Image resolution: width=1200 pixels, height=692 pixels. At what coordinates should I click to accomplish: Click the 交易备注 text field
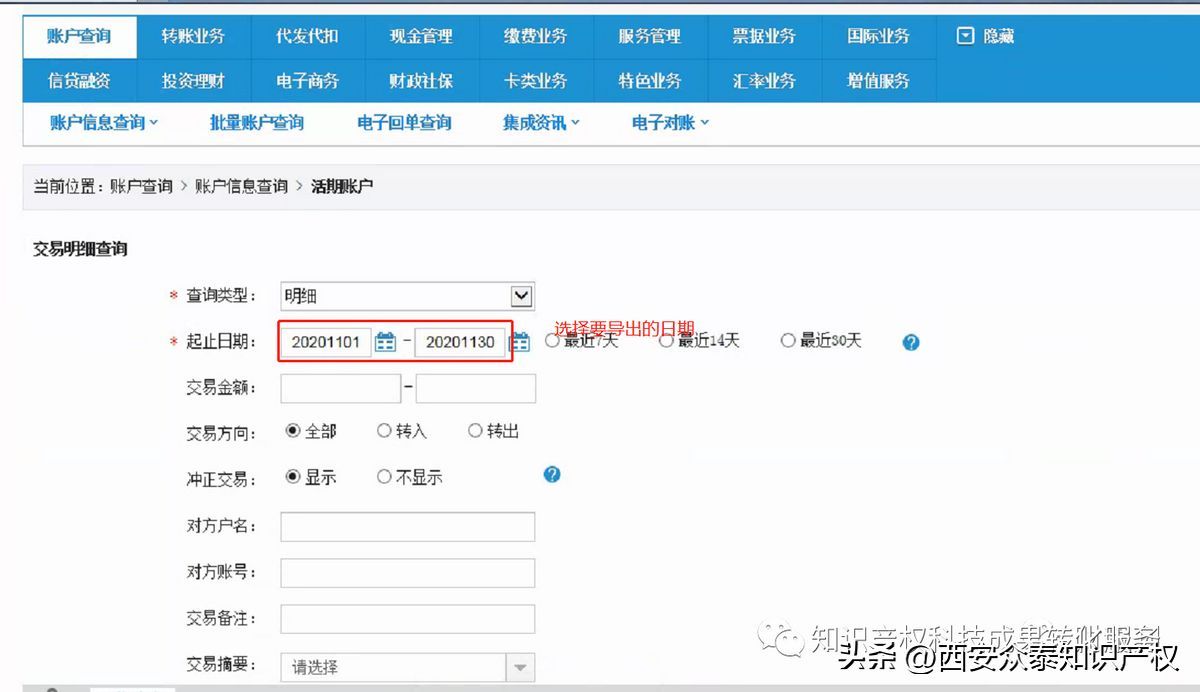pos(407,619)
